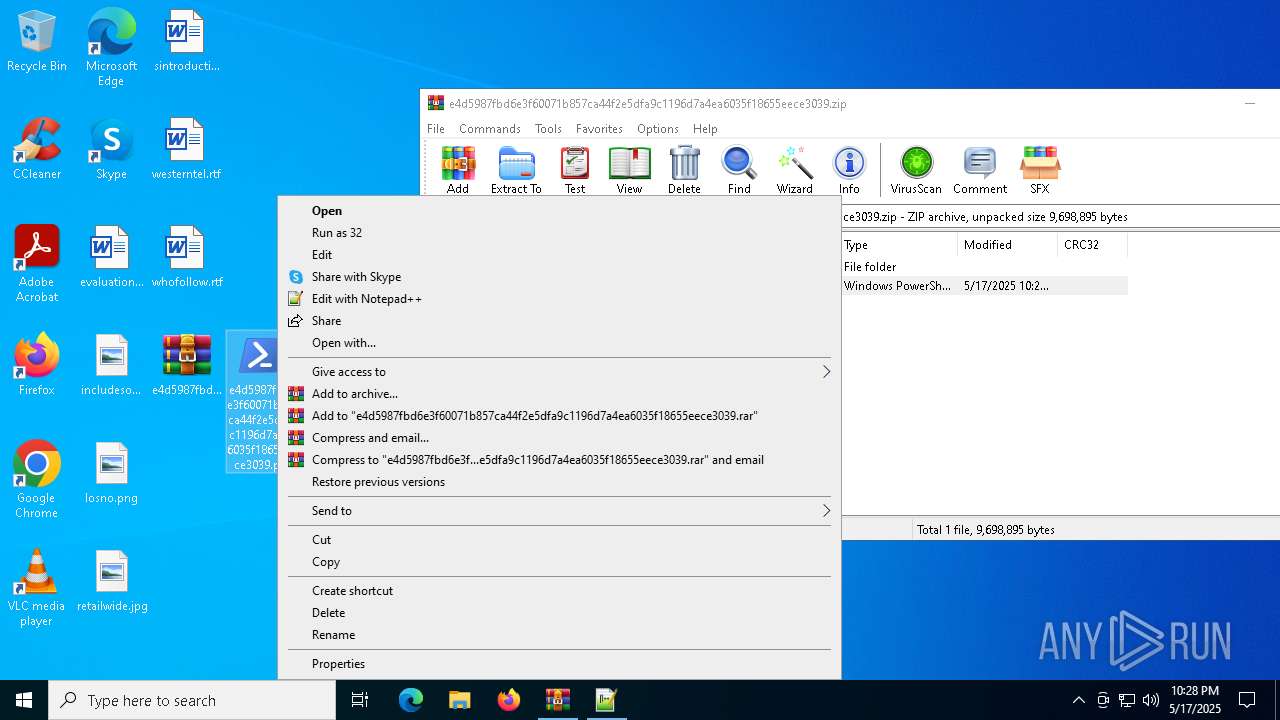Show hidden system tray icons chevron
This screenshot has height=720, width=1280.
pyautogui.click(x=1078, y=700)
